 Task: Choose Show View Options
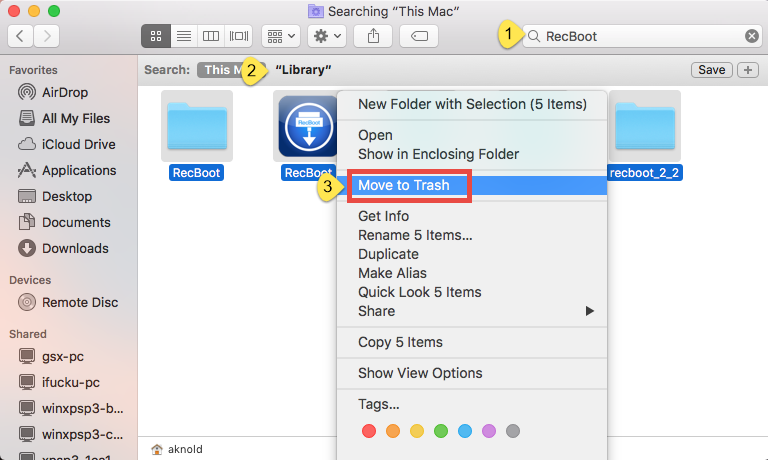472,373
